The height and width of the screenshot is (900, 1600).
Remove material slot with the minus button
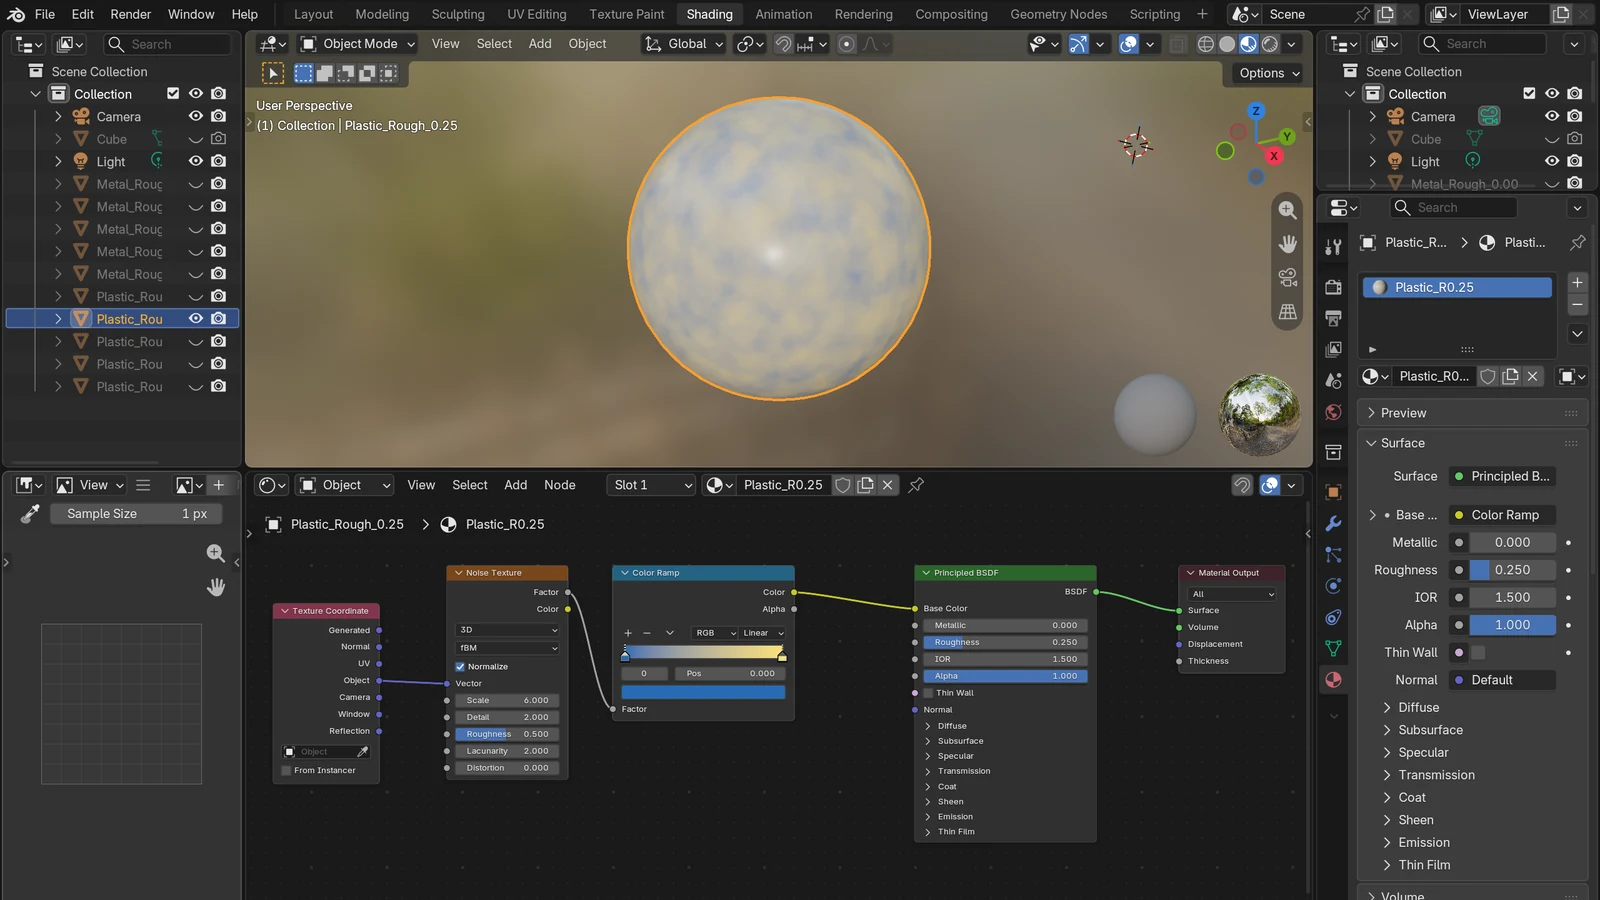1577,305
